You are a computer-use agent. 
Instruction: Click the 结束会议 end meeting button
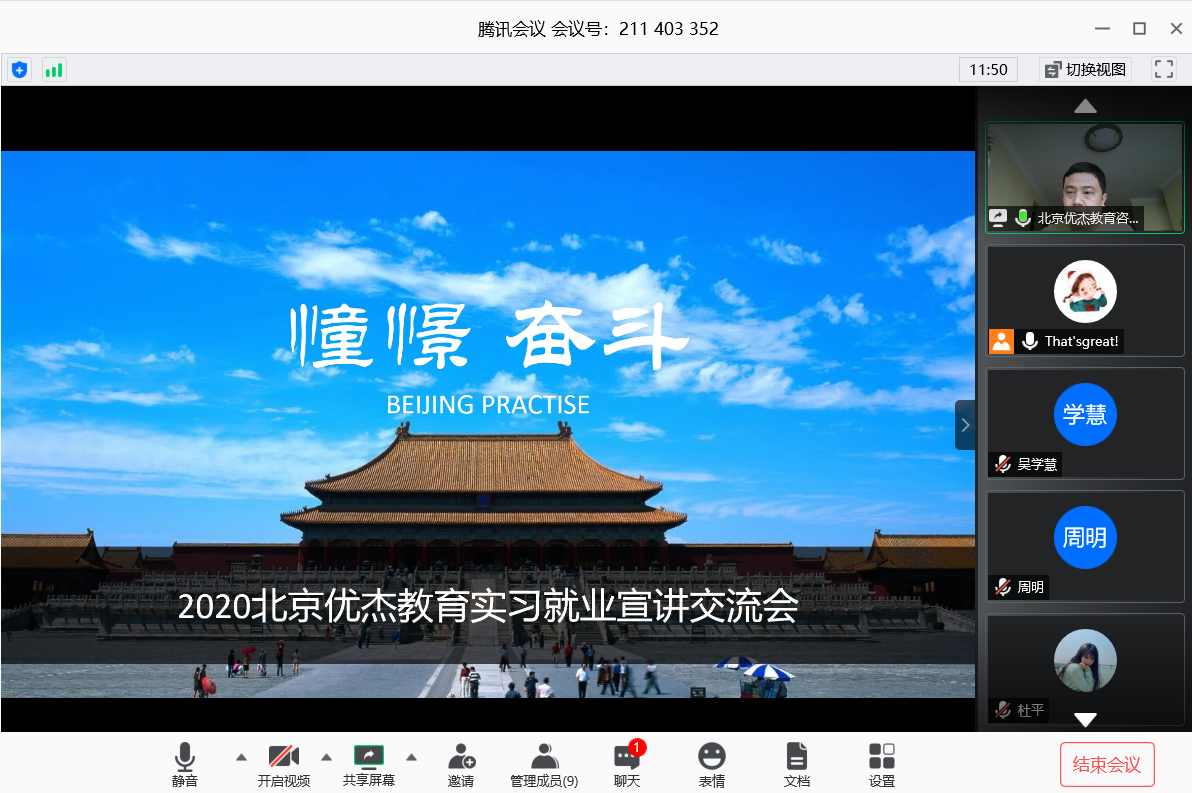[1107, 764]
